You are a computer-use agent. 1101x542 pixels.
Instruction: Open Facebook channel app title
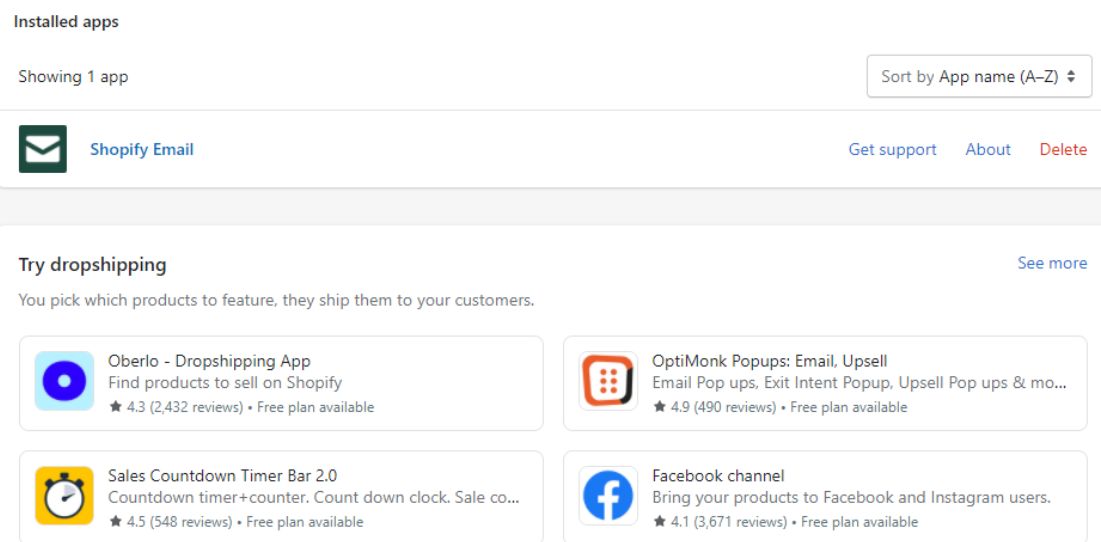click(718, 475)
